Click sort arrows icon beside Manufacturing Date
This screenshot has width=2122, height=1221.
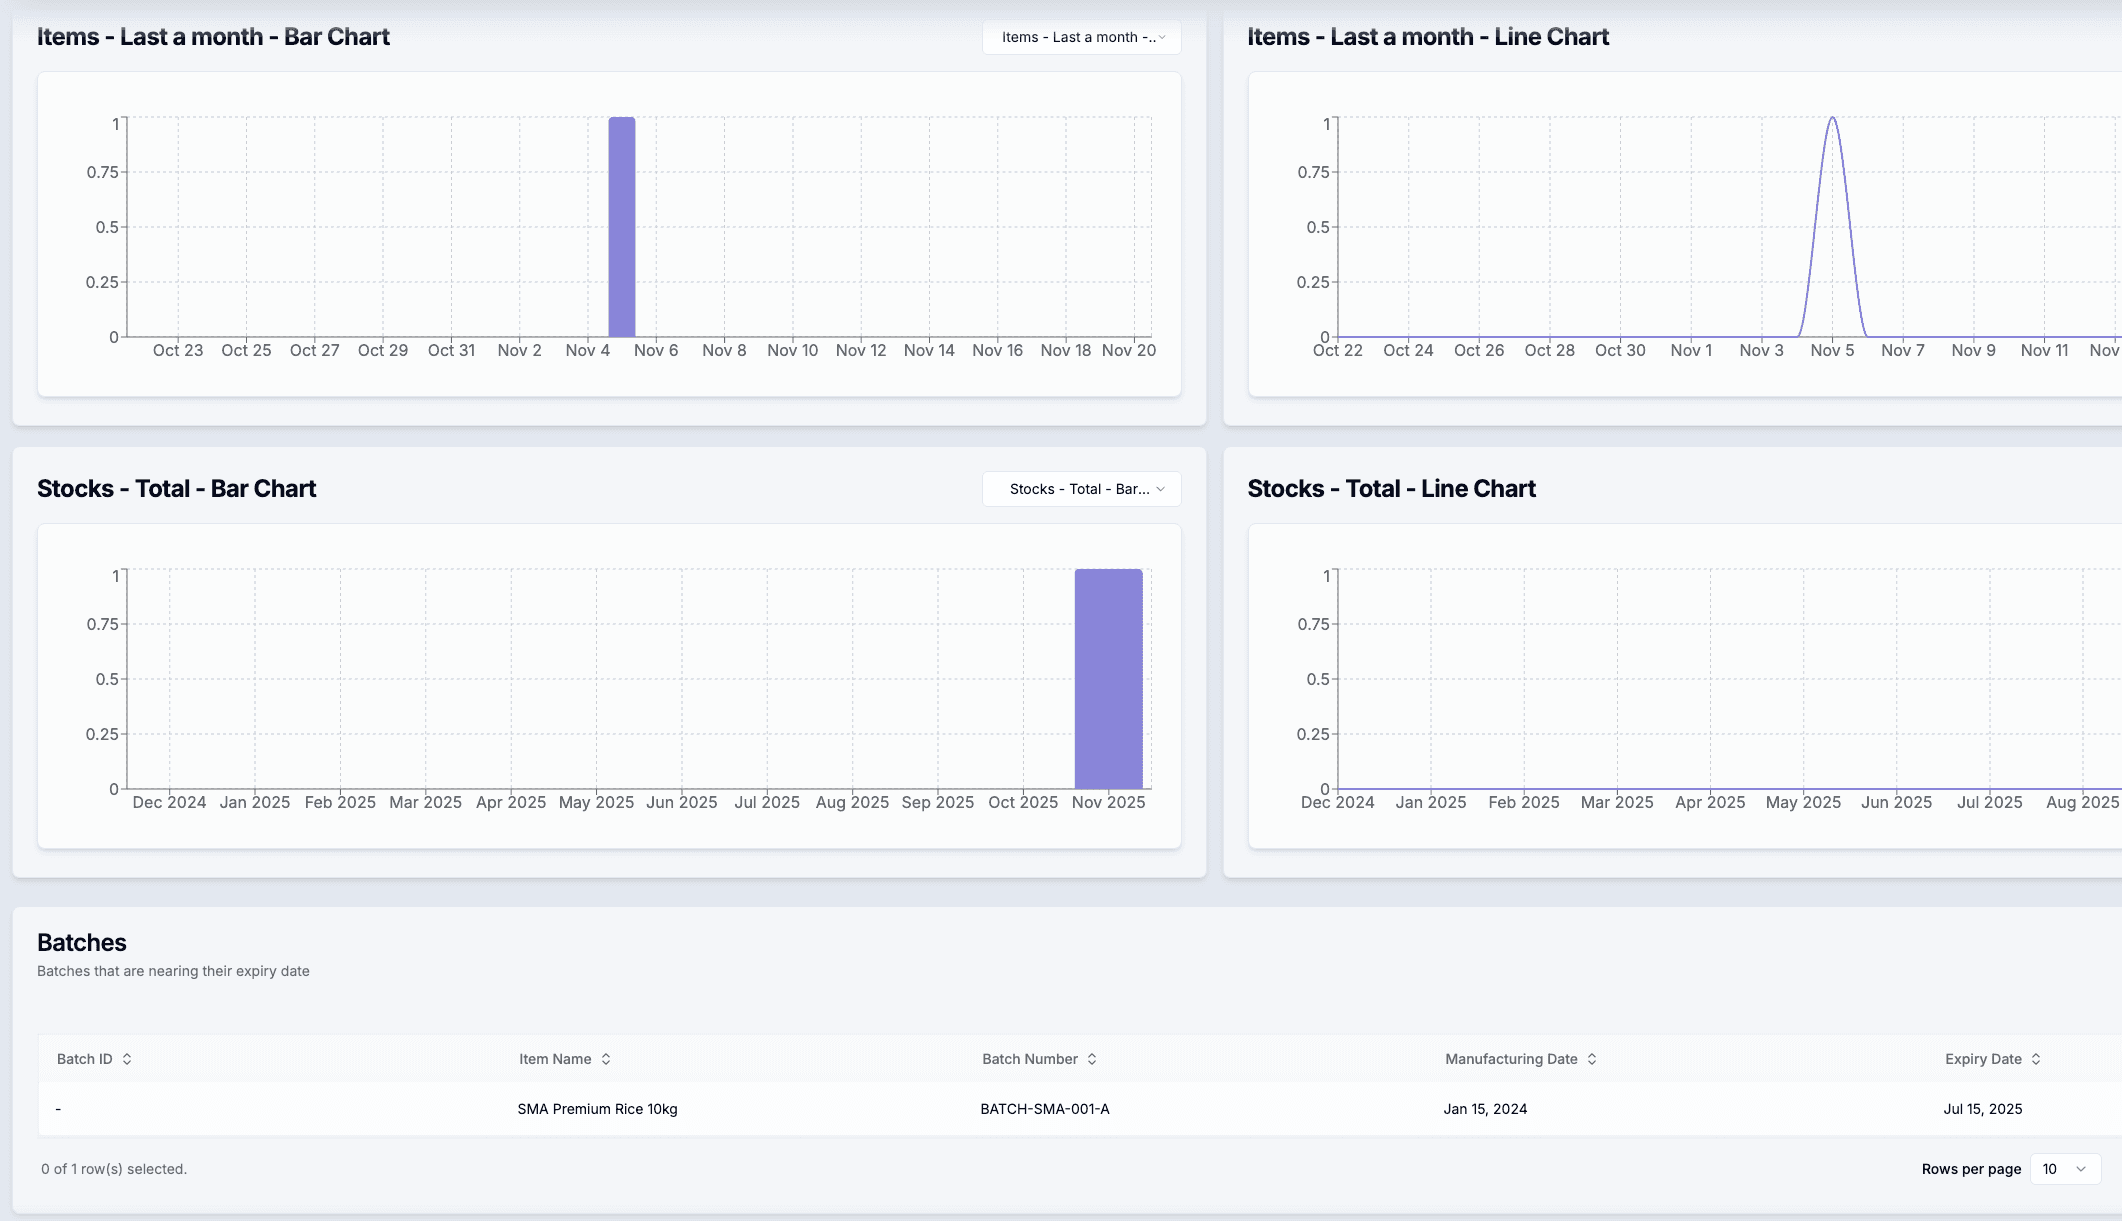[x=1592, y=1059]
